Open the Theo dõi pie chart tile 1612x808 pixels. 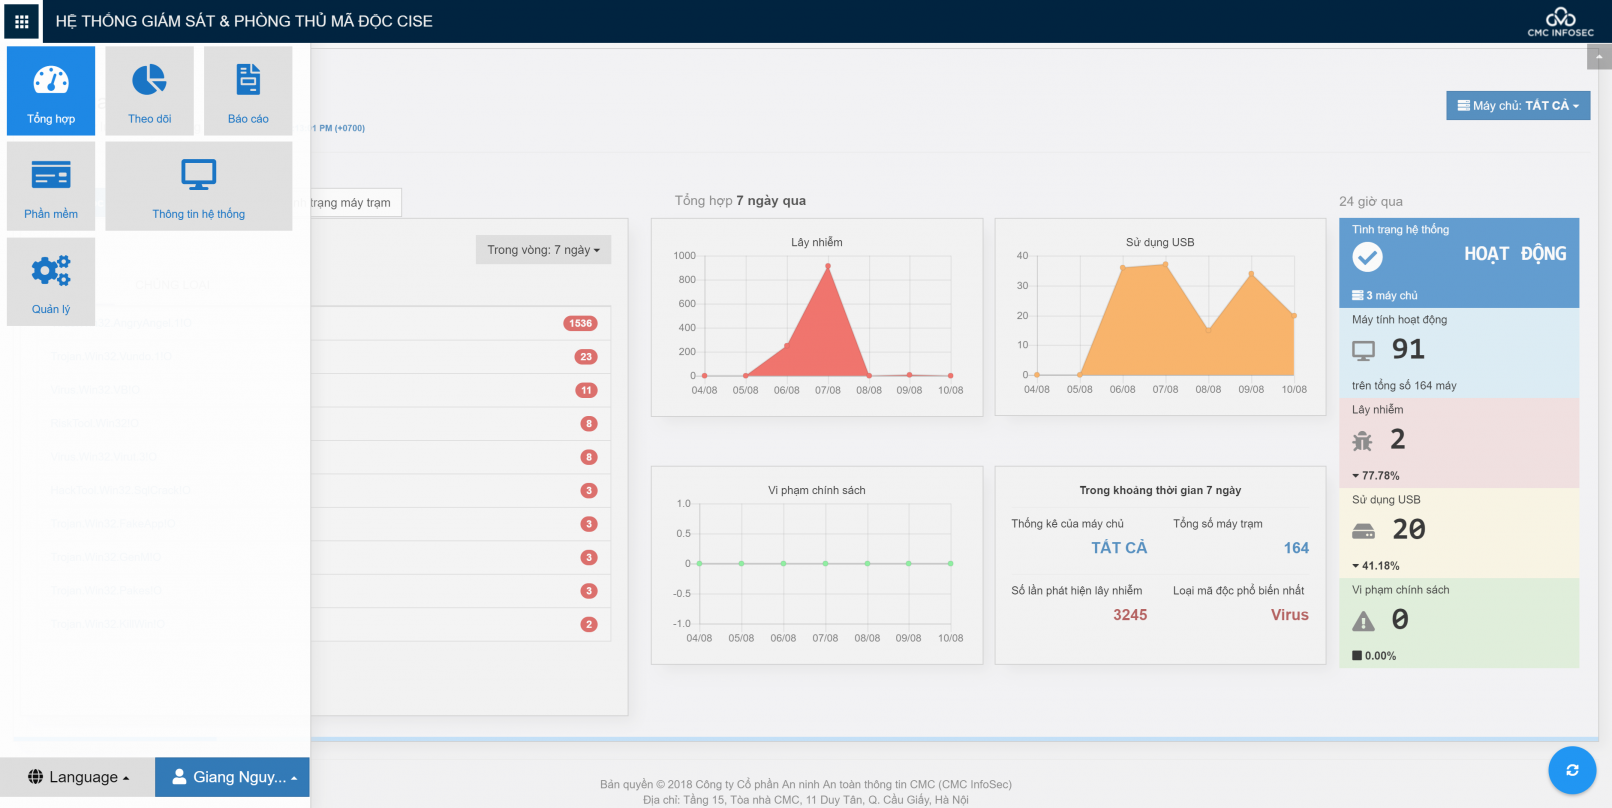pos(149,90)
